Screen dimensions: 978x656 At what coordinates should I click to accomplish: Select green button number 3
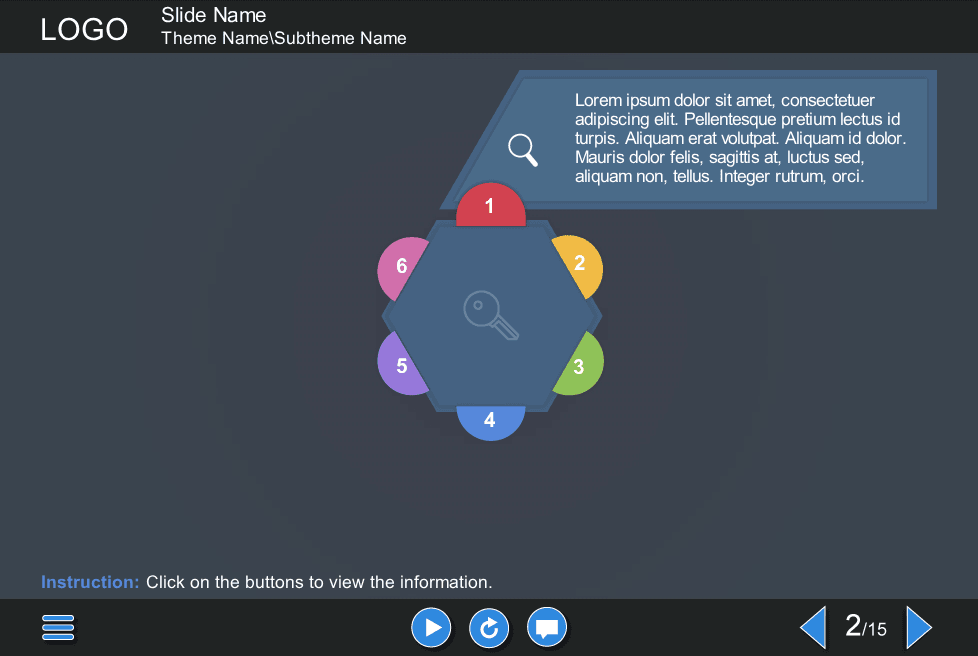(x=581, y=367)
